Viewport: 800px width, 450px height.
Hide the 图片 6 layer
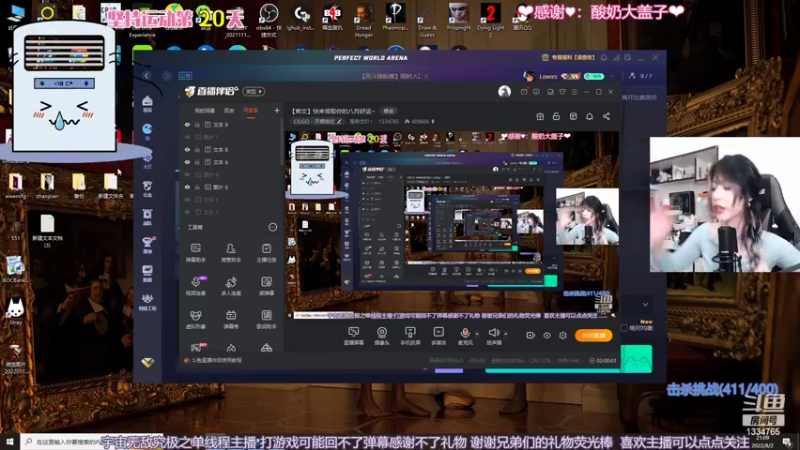pos(187,187)
